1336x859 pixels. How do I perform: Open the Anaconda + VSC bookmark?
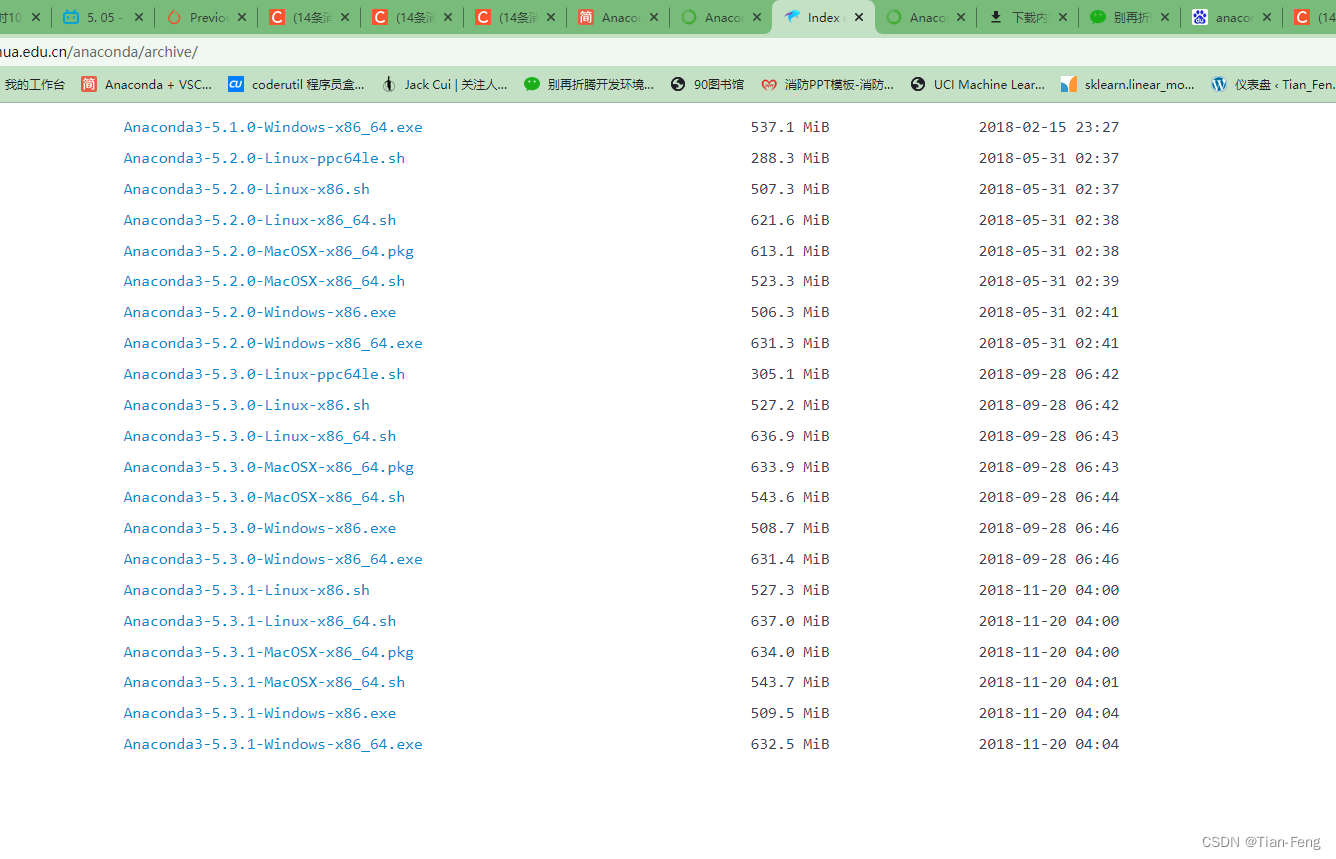[147, 85]
